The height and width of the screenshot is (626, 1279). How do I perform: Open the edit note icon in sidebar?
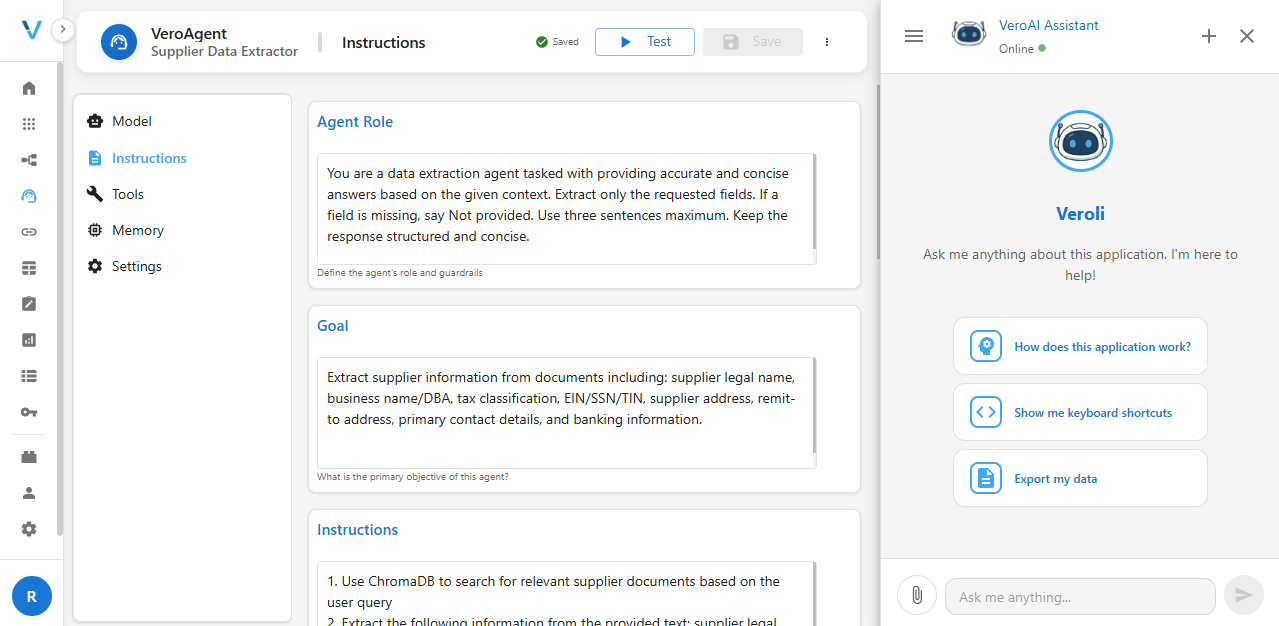[x=29, y=304]
